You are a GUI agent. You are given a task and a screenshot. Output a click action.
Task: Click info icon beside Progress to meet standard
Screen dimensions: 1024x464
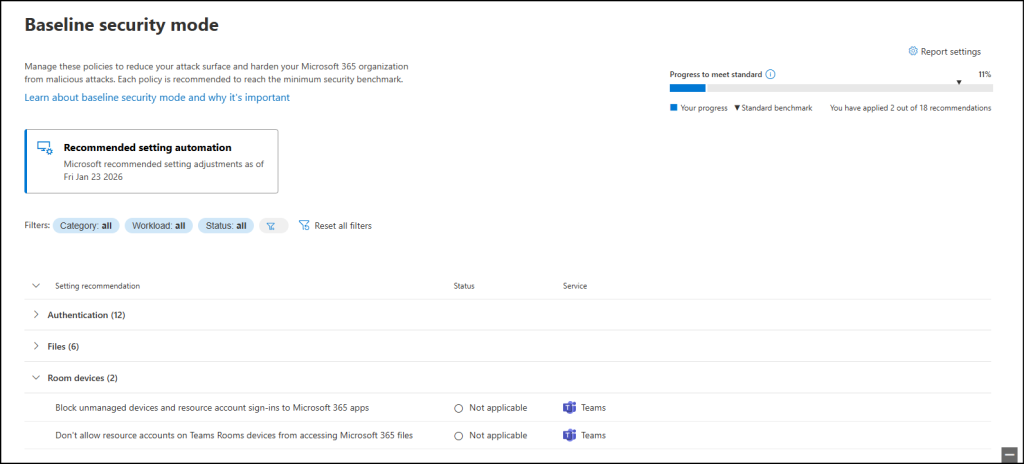coord(771,74)
